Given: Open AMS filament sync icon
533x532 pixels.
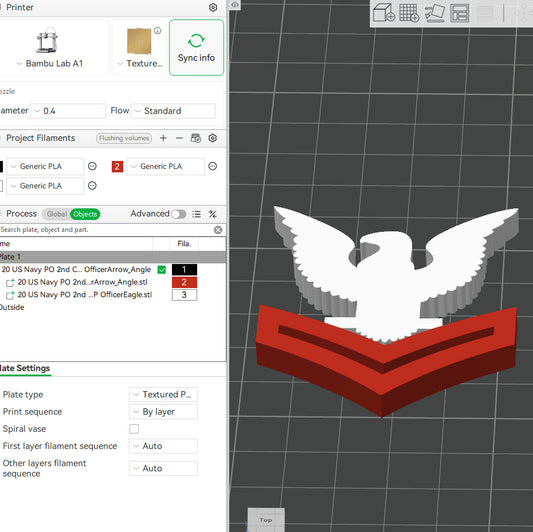Looking at the screenshot, I should 196,138.
